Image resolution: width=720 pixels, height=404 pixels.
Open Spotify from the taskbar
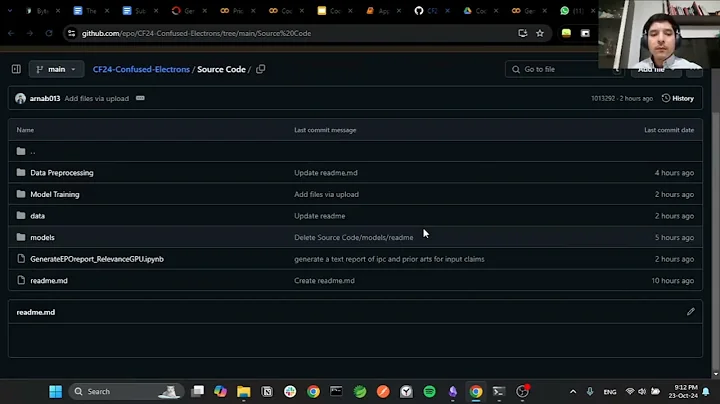(x=429, y=392)
